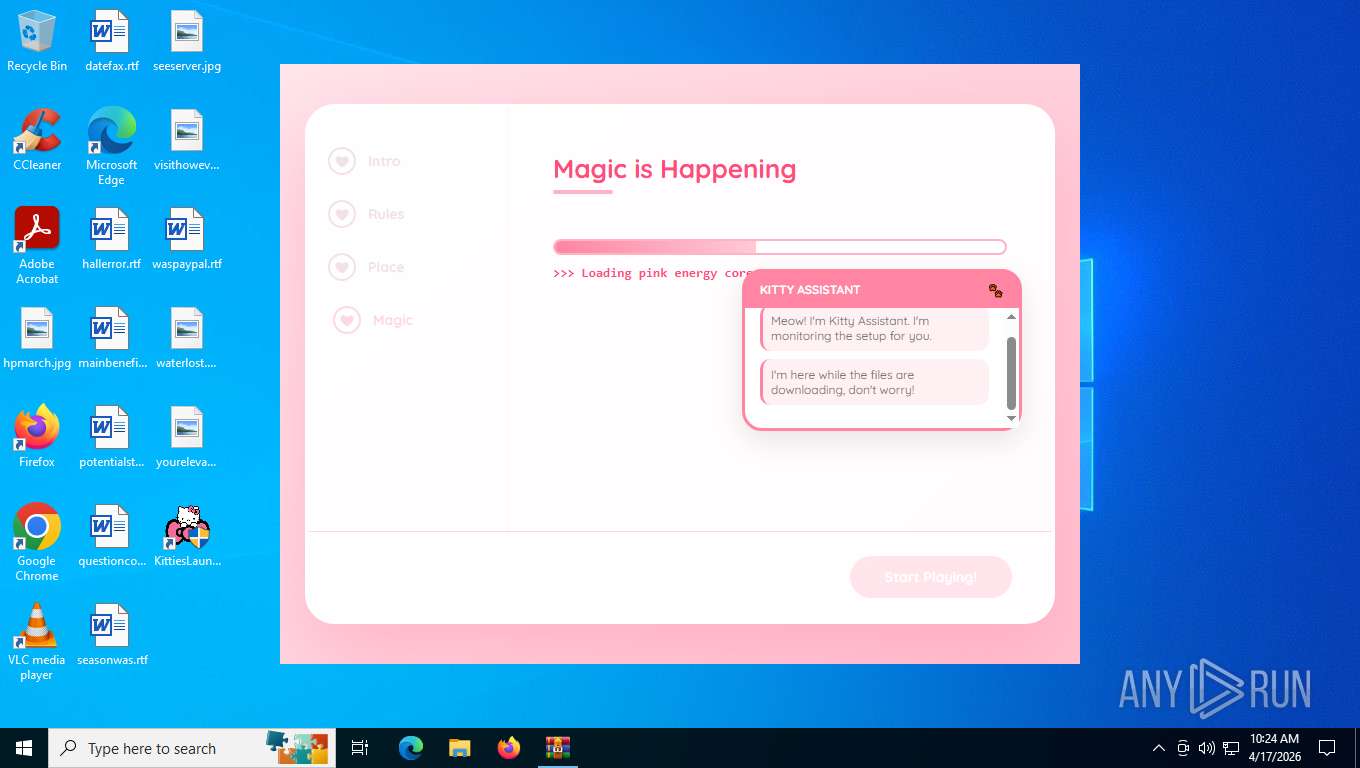Select the mainbenefi... document icon
Image resolution: width=1360 pixels, height=768 pixels.
pos(111,338)
